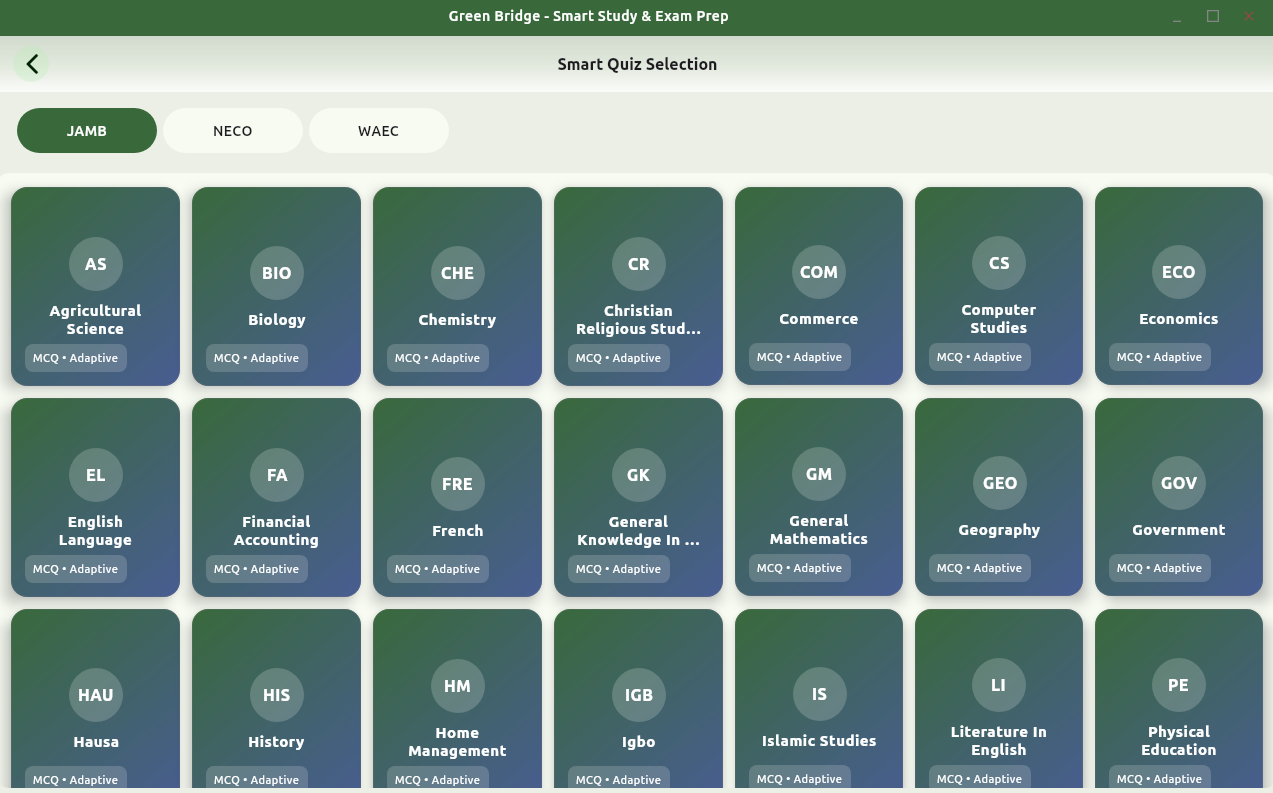Click MCQ Adaptive tag under French
This screenshot has width=1273, height=793.
click(x=437, y=569)
